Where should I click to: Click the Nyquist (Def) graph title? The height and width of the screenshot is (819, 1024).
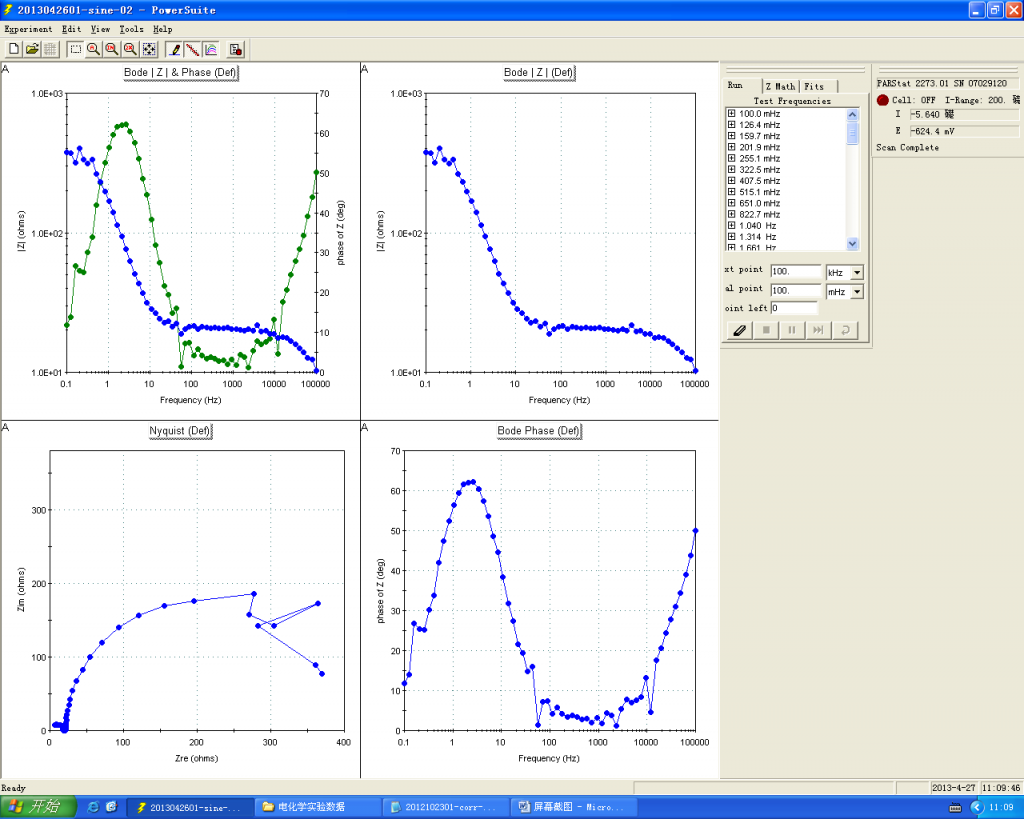pyautogui.click(x=180, y=431)
